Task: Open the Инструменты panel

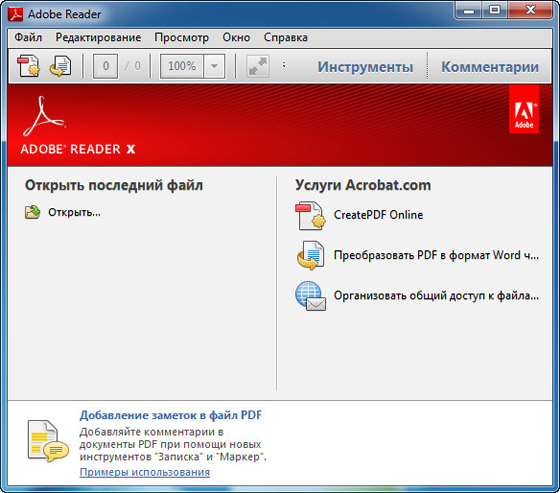Action: pos(365,67)
